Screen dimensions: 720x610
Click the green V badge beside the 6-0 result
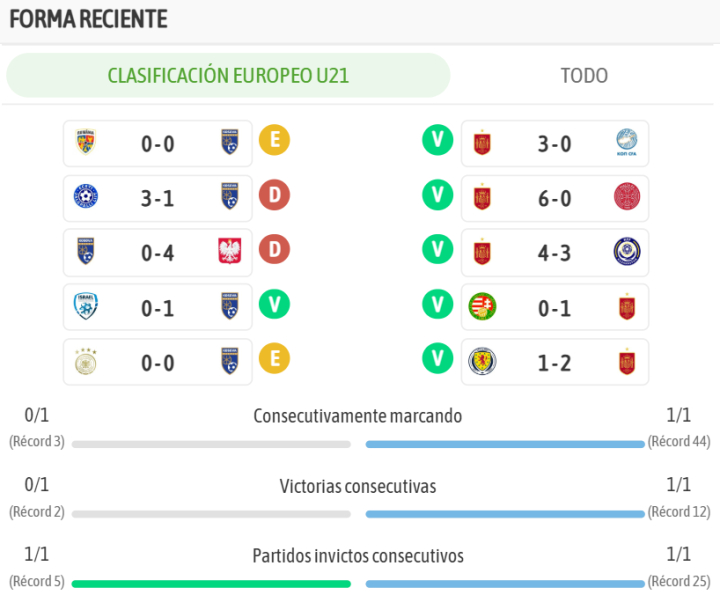pos(437,196)
